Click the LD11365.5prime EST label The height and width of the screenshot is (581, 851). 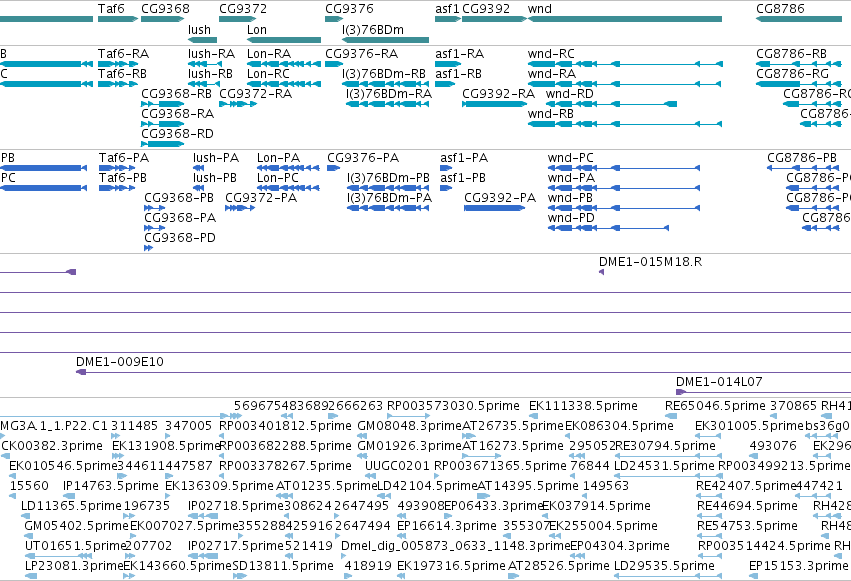[x=71, y=506]
